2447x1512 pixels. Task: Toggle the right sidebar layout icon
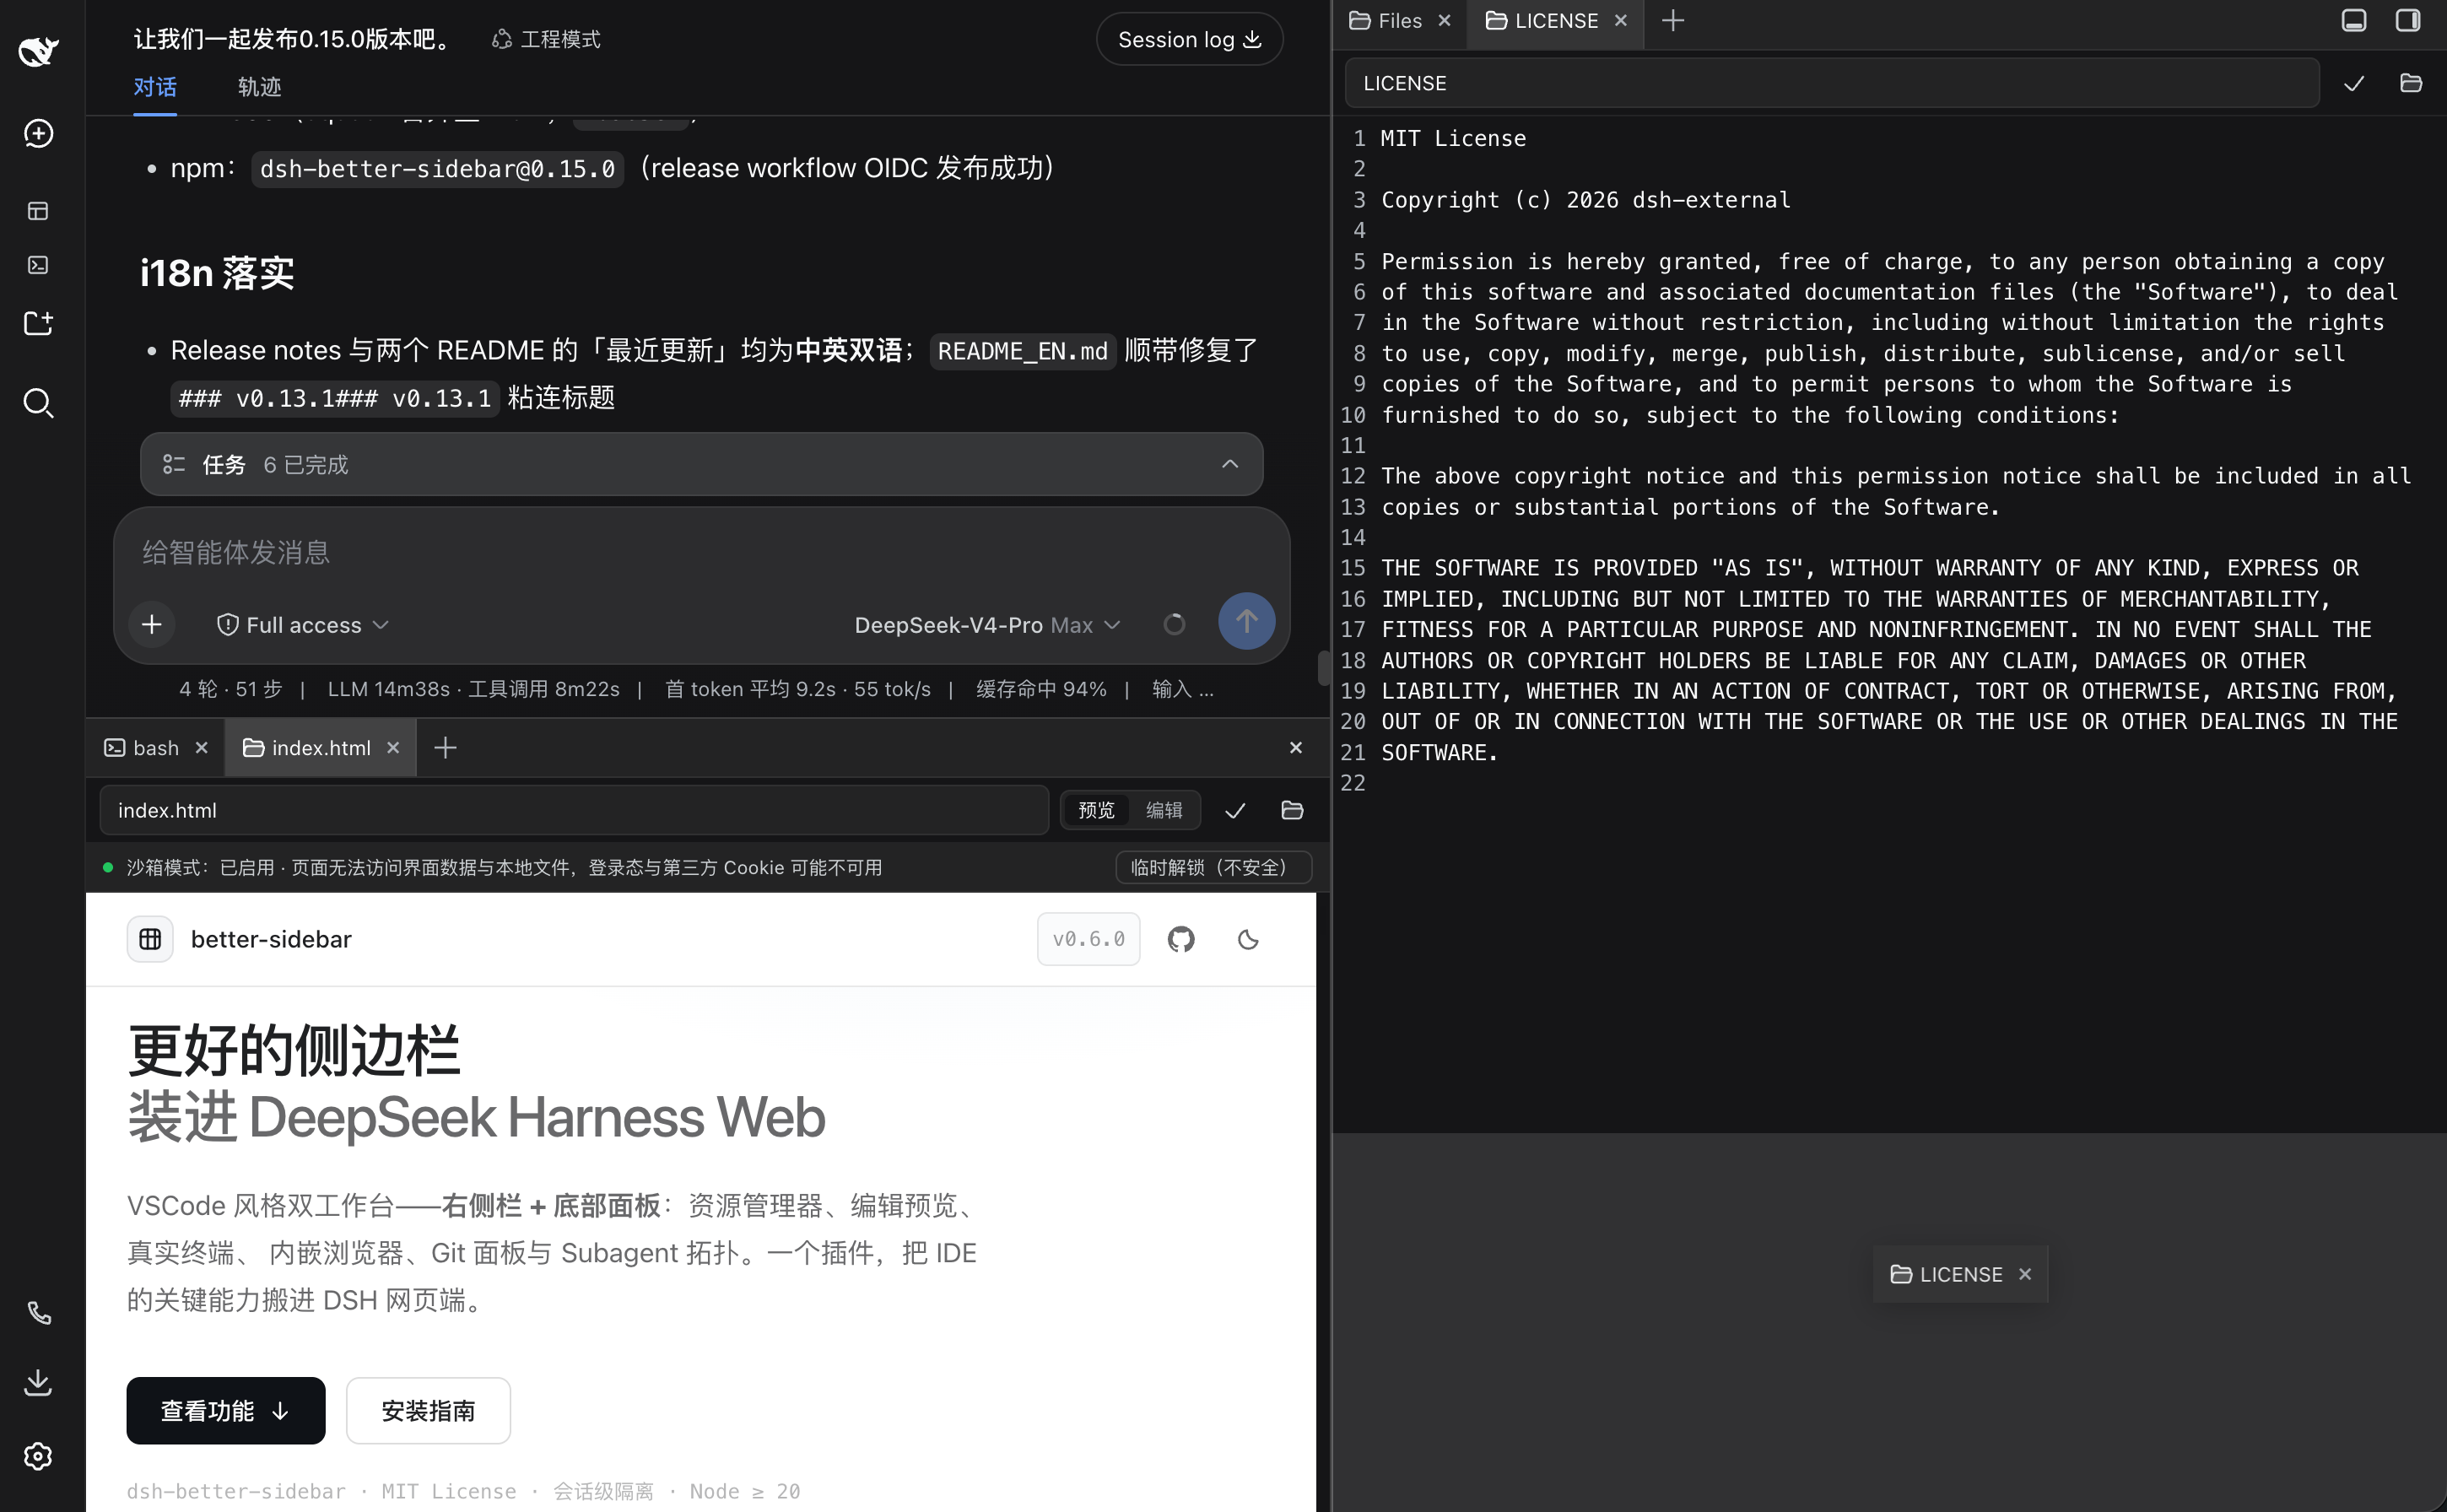coord(2408,20)
